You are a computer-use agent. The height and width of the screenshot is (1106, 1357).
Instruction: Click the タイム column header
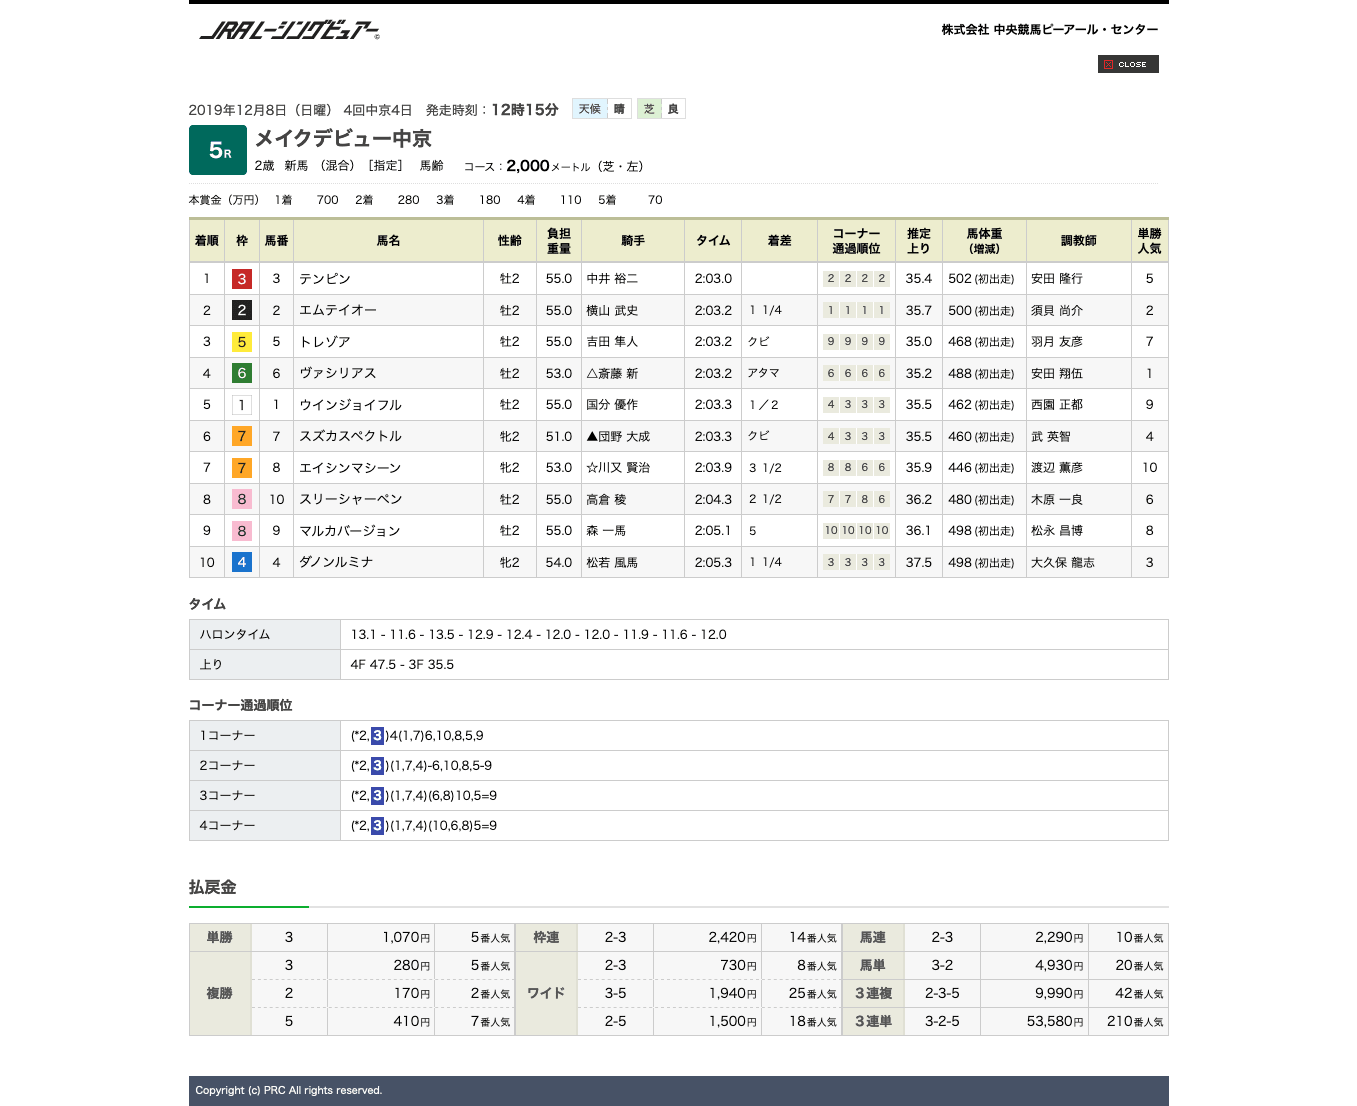713,241
